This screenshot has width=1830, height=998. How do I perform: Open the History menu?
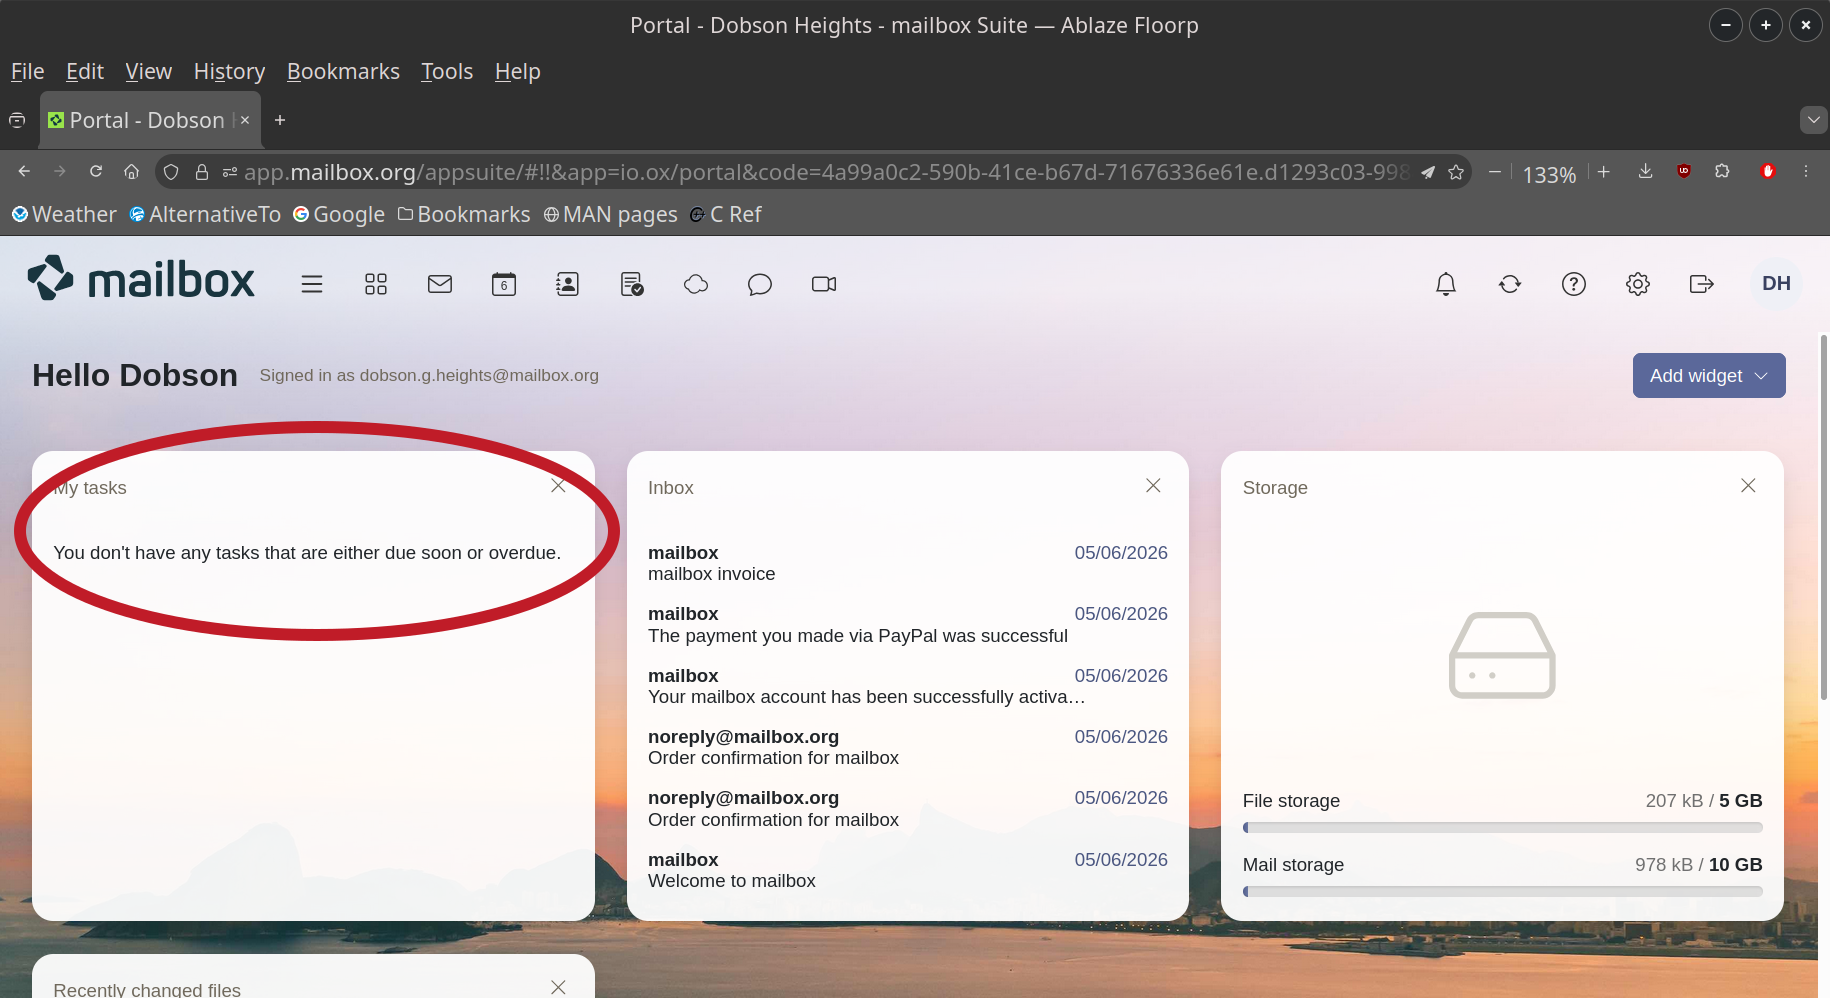click(229, 72)
